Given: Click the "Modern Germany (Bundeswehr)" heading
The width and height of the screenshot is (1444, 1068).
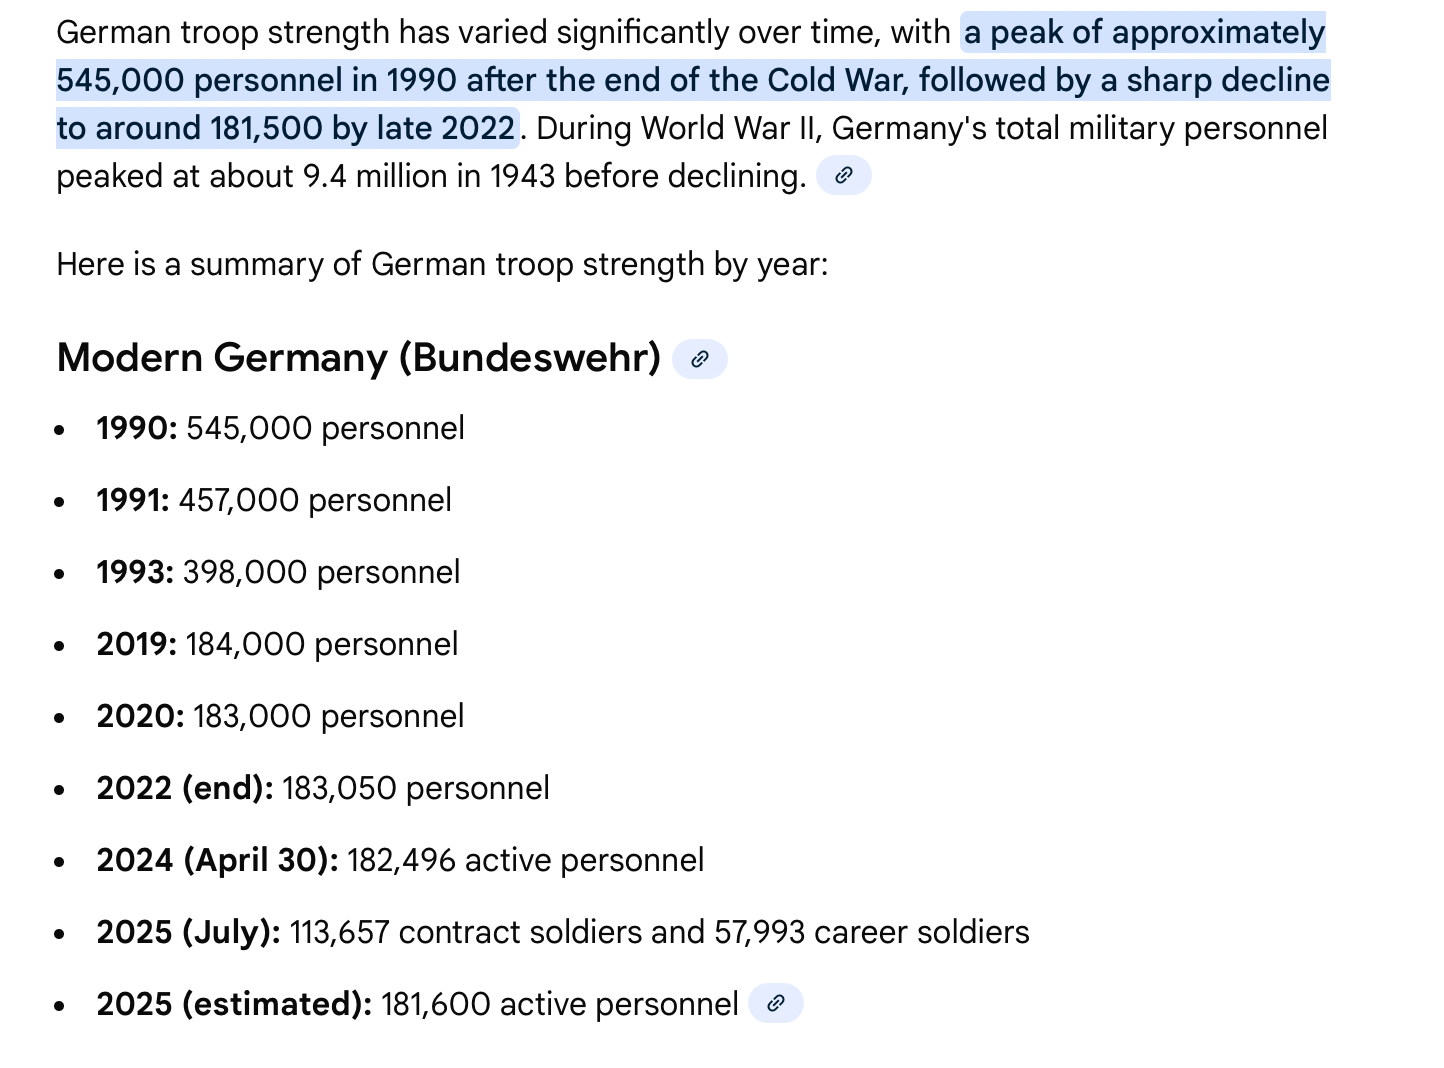Looking at the screenshot, I should (359, 358).
